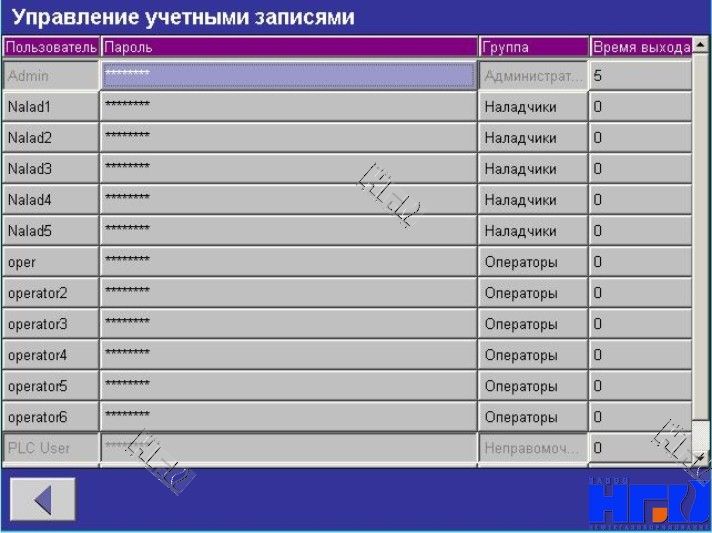
Task: Edit the password for Nalad3
Action: click(288, 169)
